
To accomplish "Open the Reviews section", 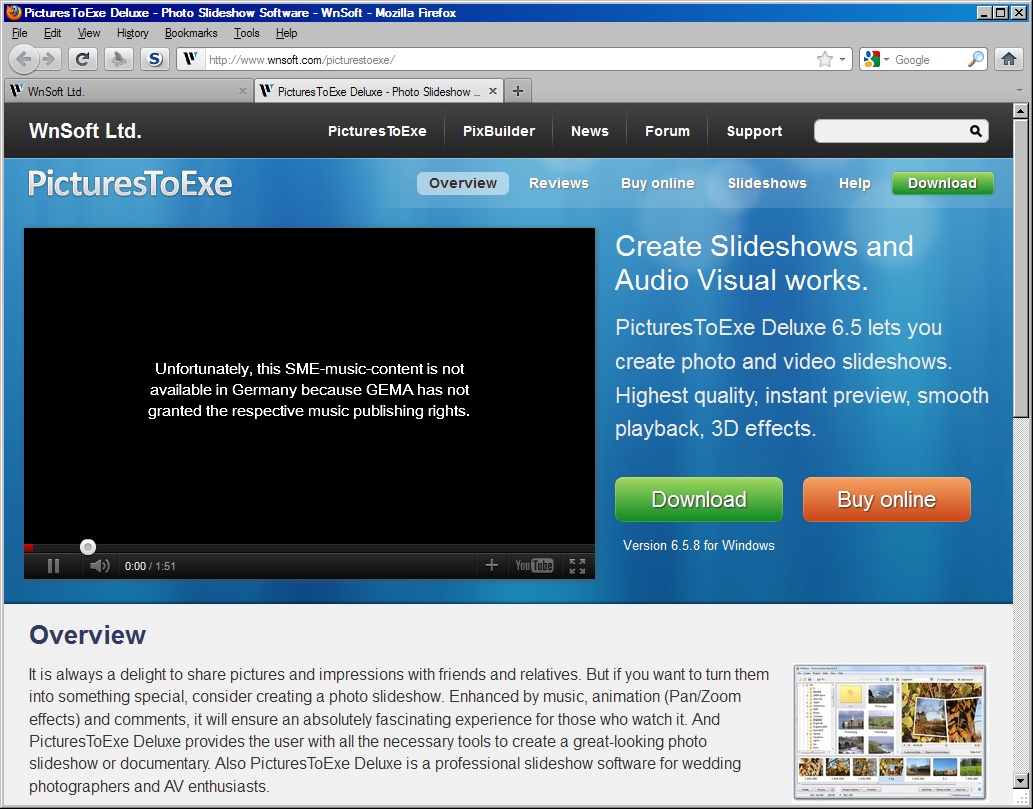I will pyautogui.click(x=559, y=183).
